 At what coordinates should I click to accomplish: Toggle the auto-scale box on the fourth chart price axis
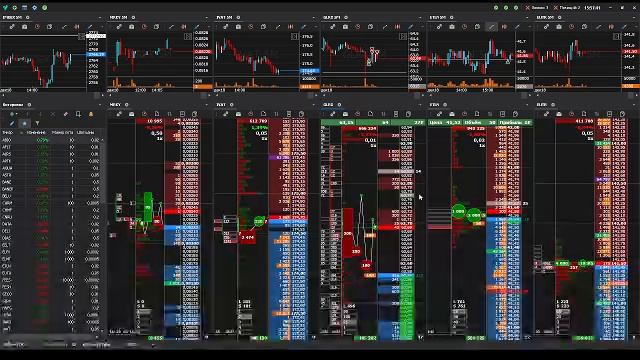403,37
